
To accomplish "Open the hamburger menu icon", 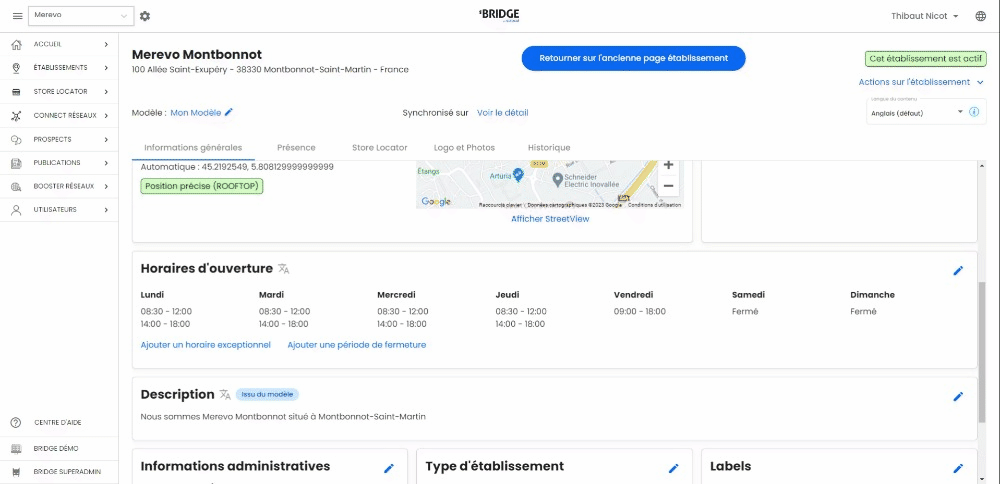I will click(17, 16).
